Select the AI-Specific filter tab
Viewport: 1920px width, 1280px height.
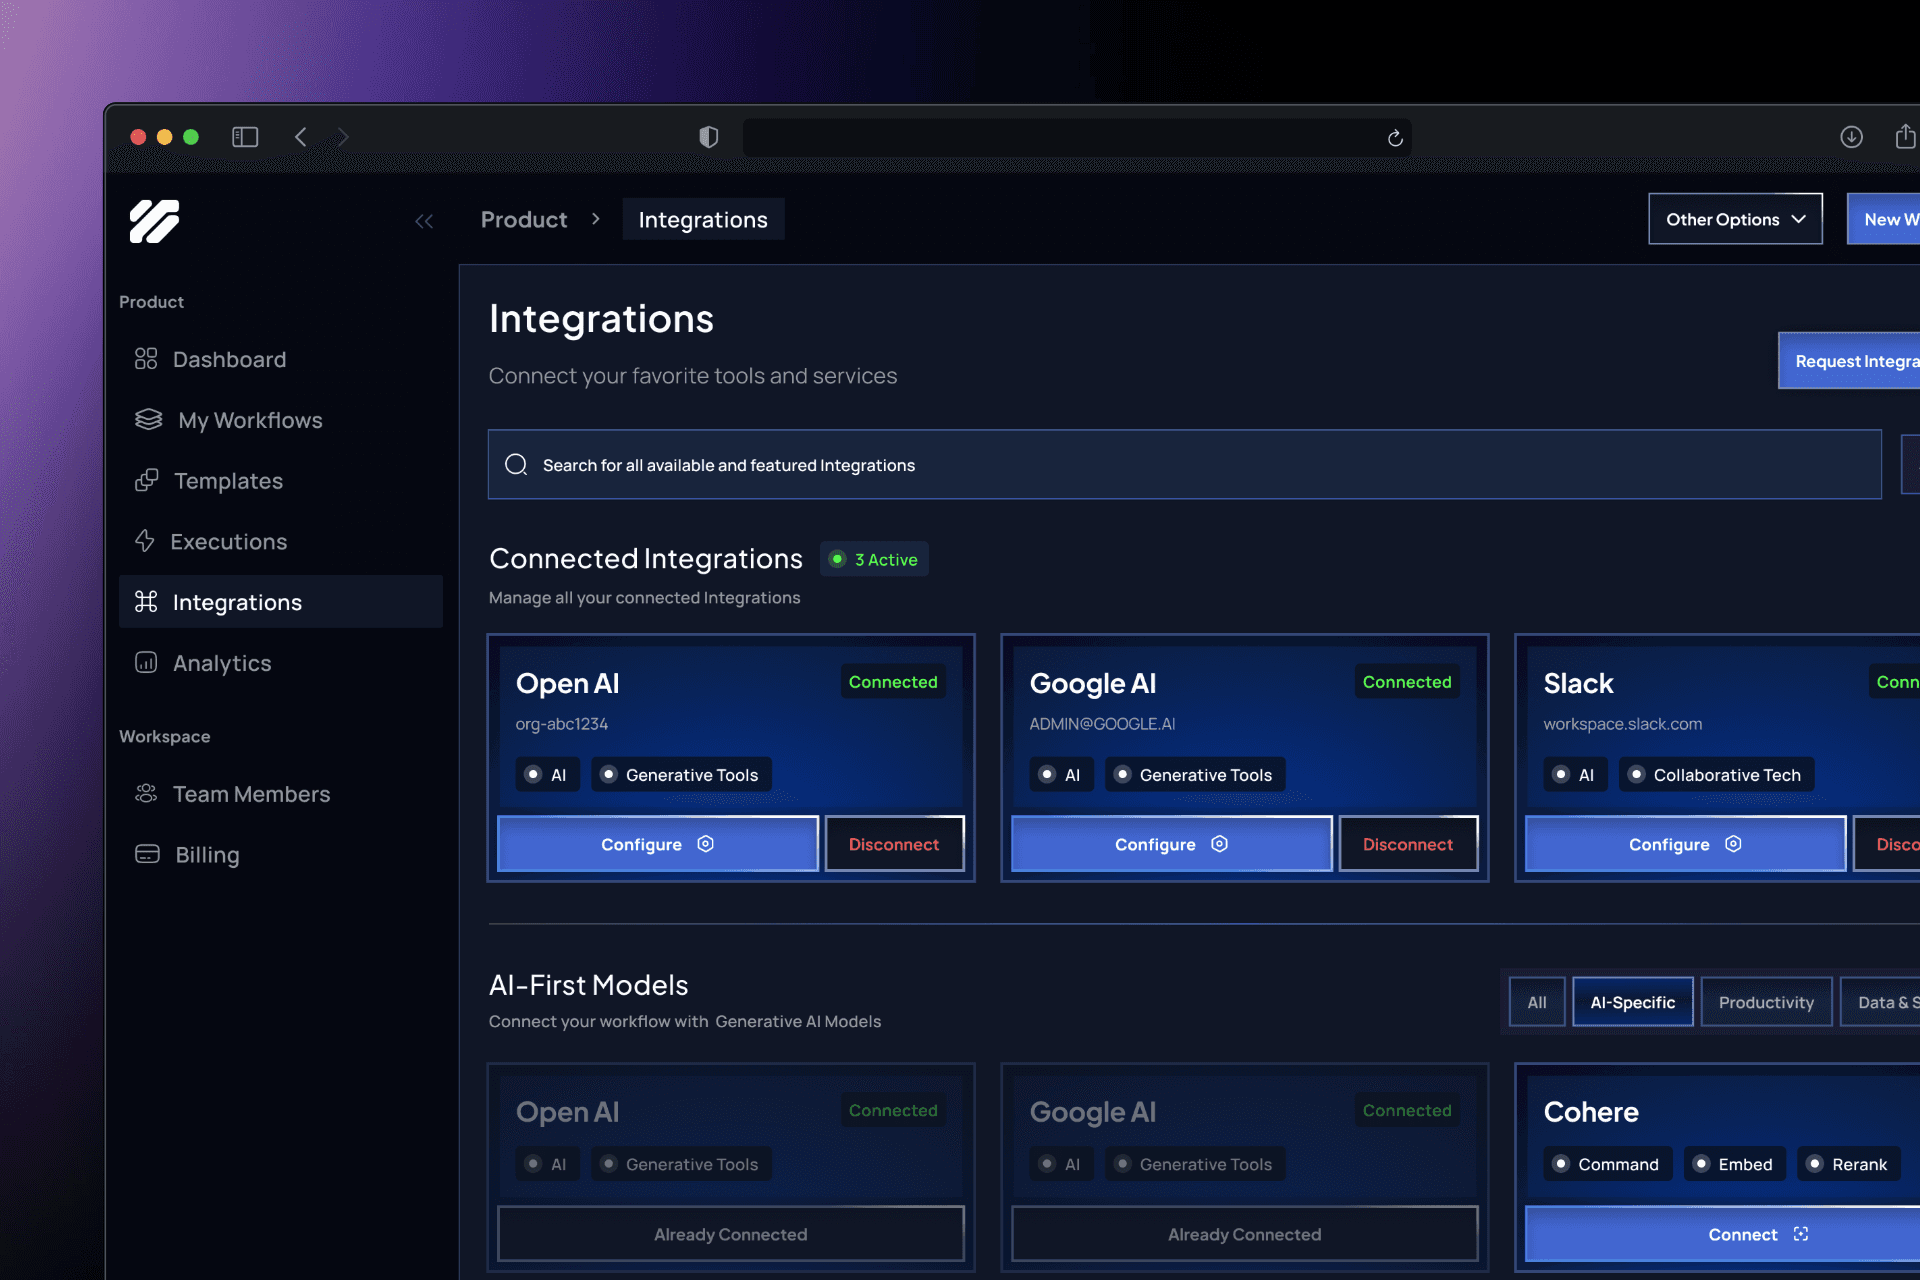pyautogui.click(x=1632, y=1002)
